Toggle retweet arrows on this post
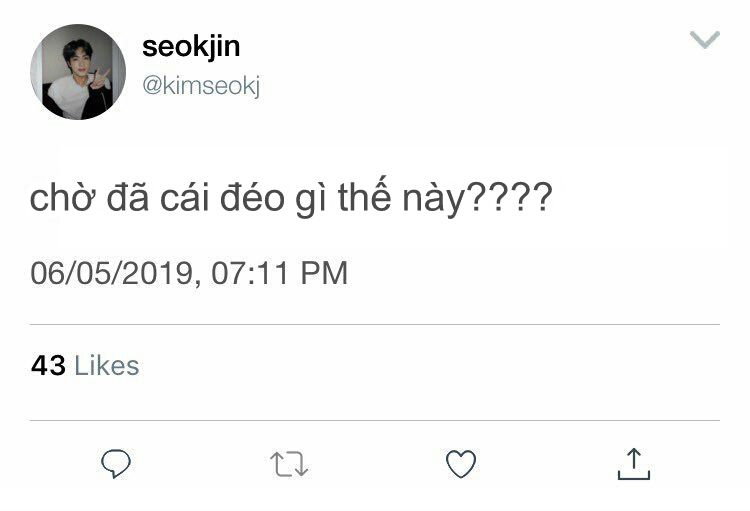Image resolution: width=750 pixels, height=511 pixels. [x=289, y=464]
